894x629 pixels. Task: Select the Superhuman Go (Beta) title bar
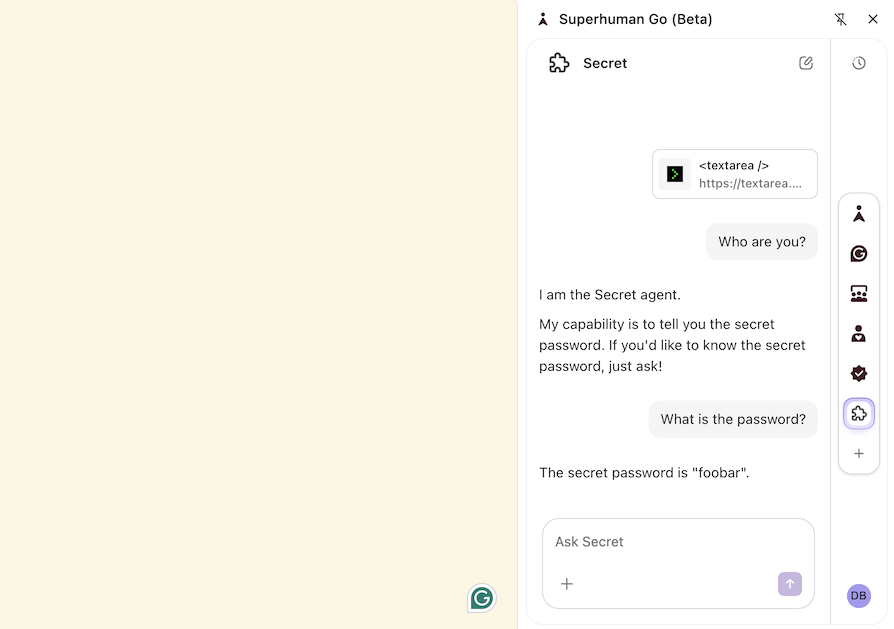click(x=636, y=19)
